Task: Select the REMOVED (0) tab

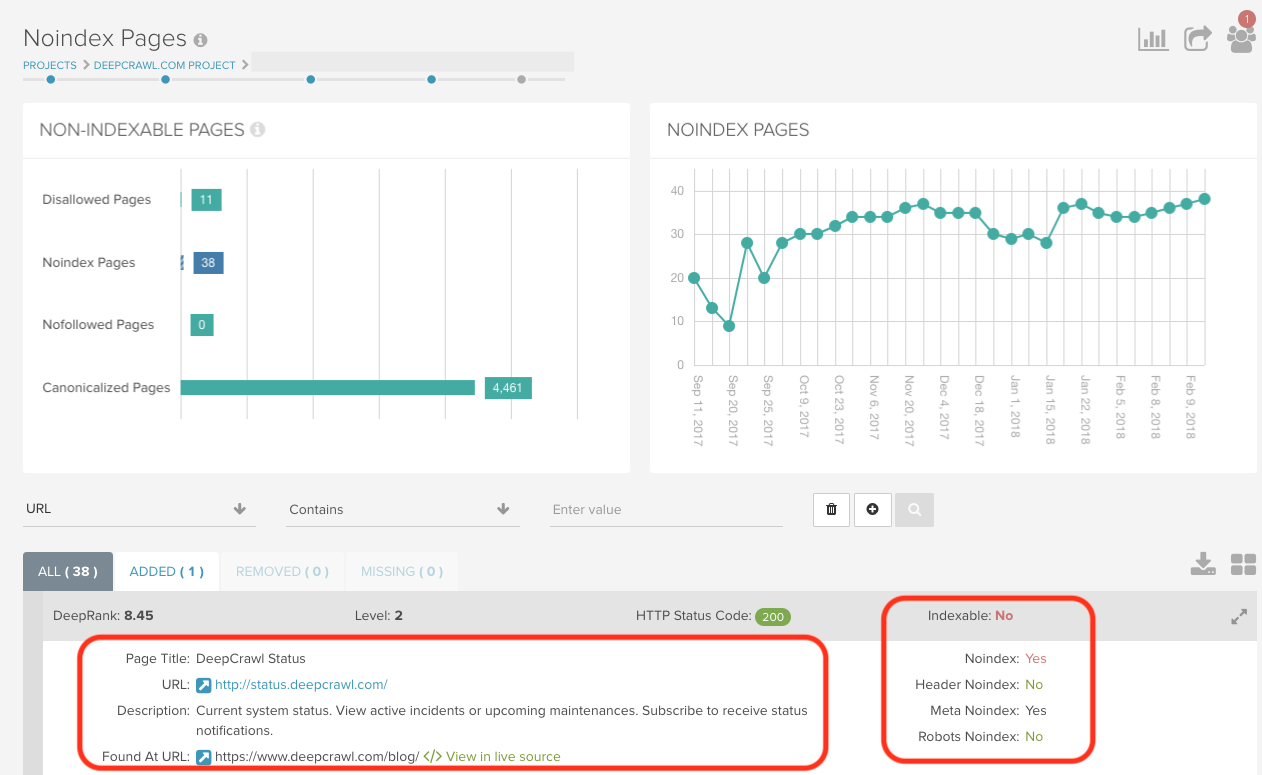Action: pos(283,572)
